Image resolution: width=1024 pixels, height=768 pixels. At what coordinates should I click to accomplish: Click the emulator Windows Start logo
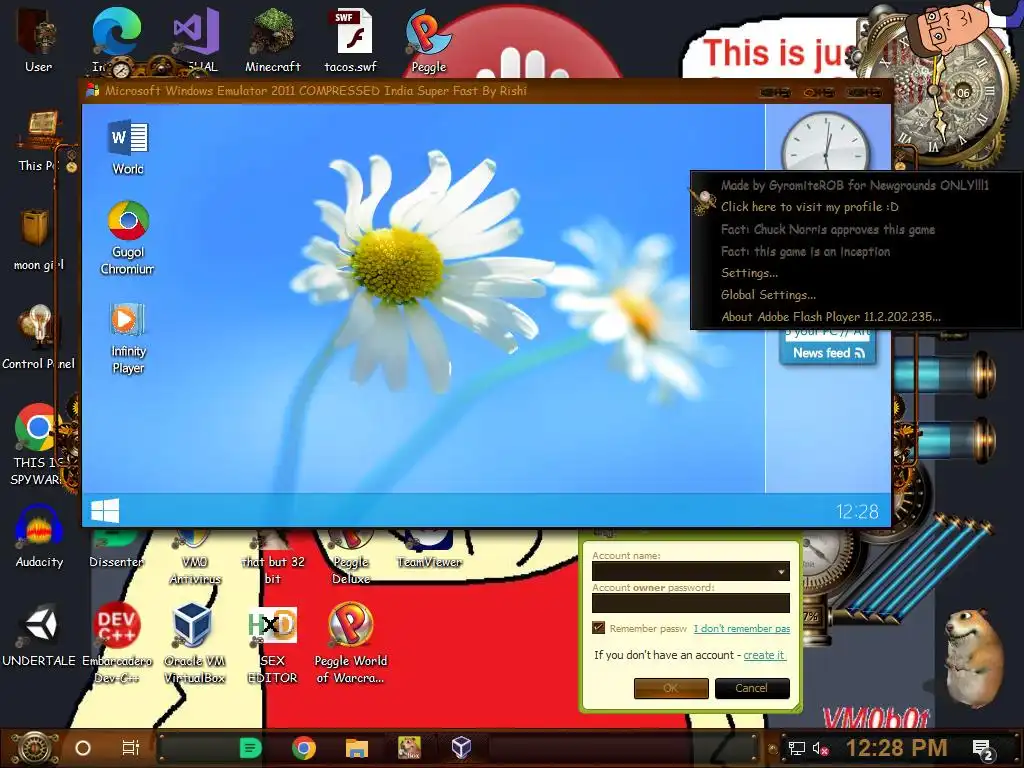(105, 511)
